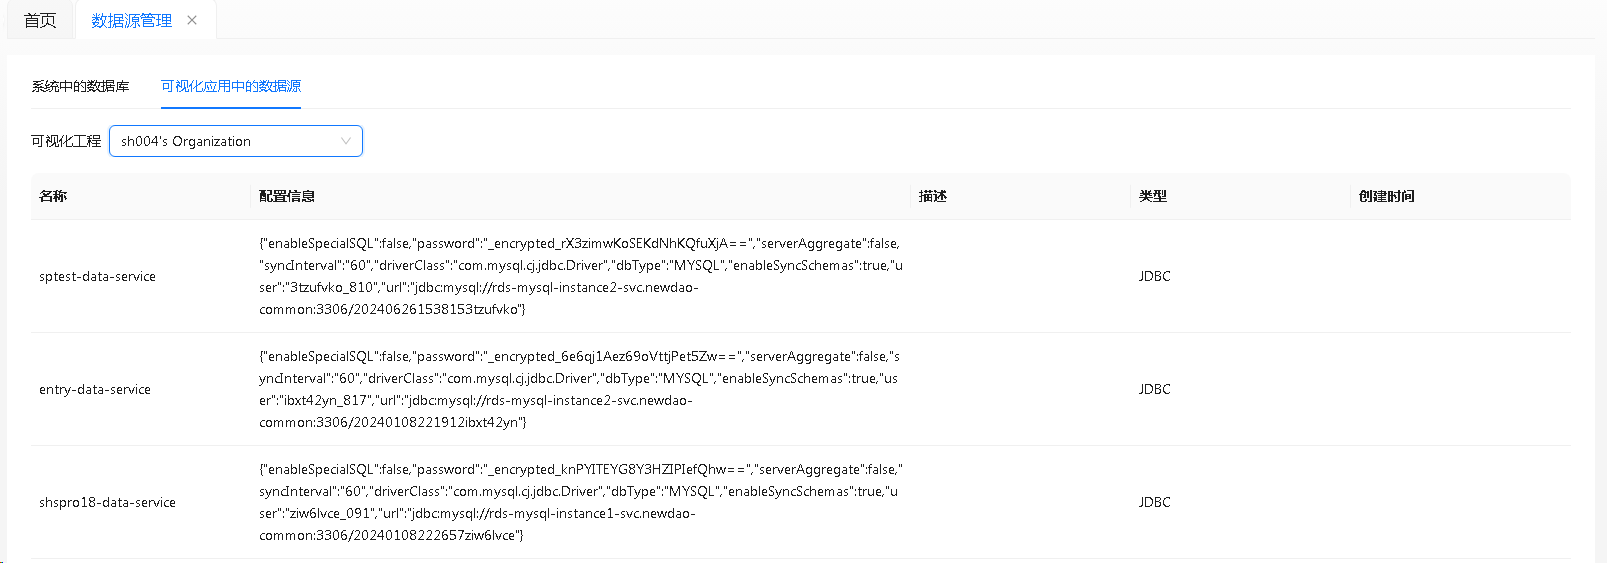This screenshot has height=563, width=1607.
Task: Select the sptest-data-service row name
Action: (x=97, y=276)
